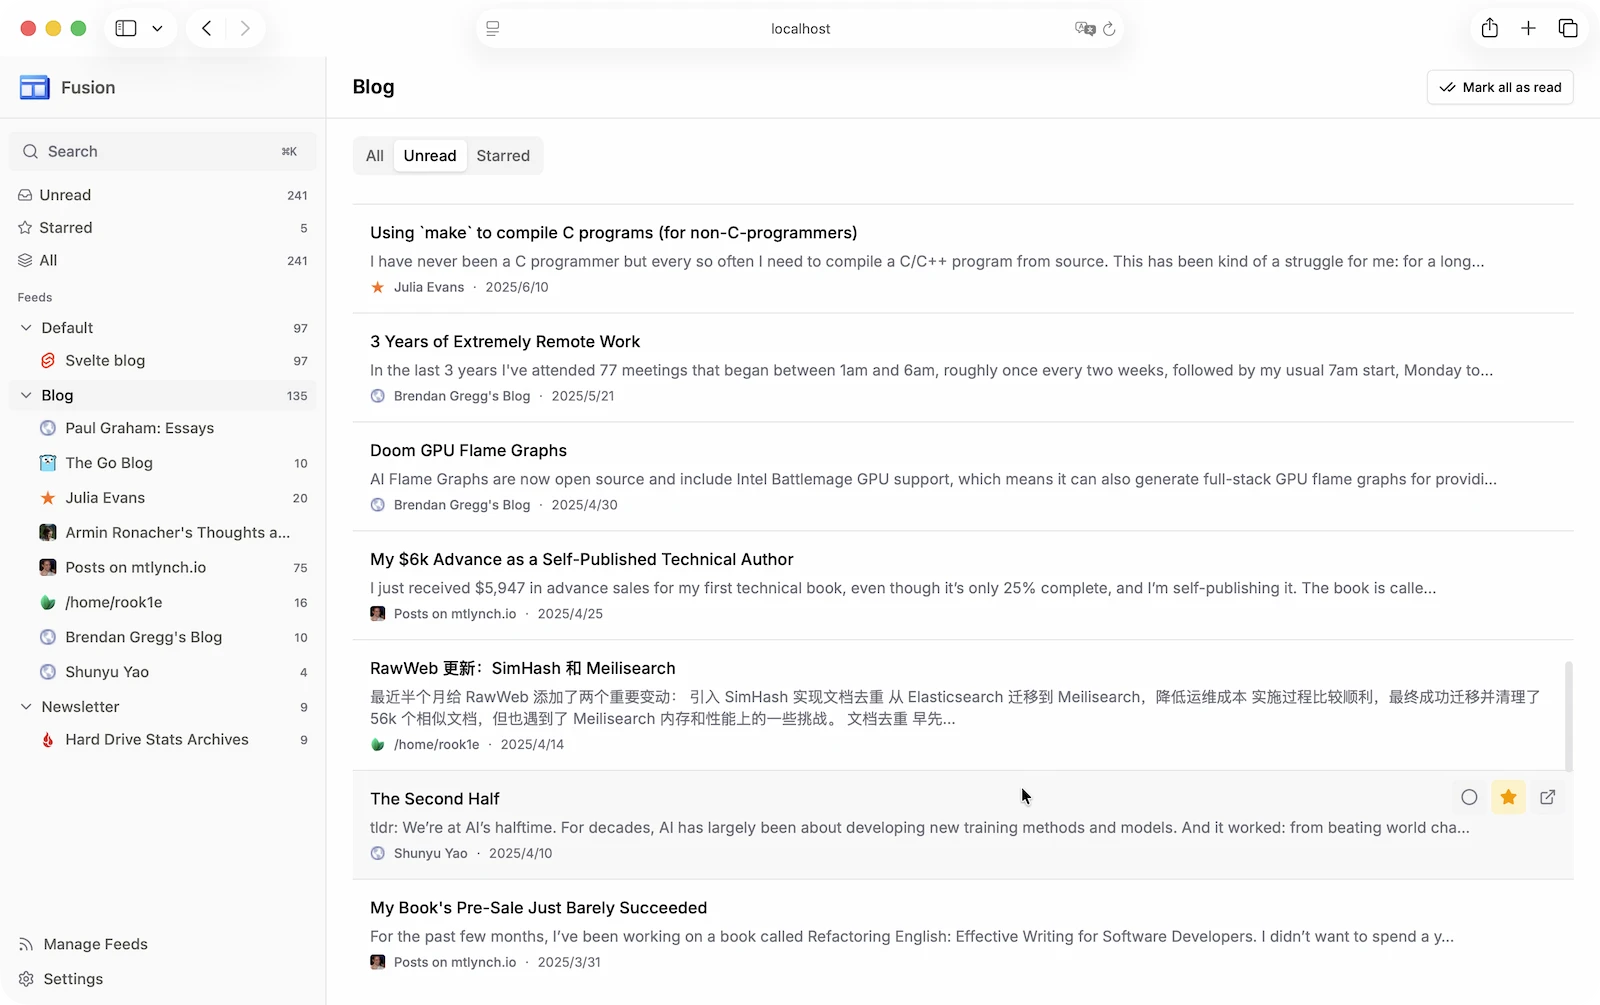Viewport: 1600px width, 1005px height.
Task: Open the Search field in the sidebar
Action: tap(163, 152)
